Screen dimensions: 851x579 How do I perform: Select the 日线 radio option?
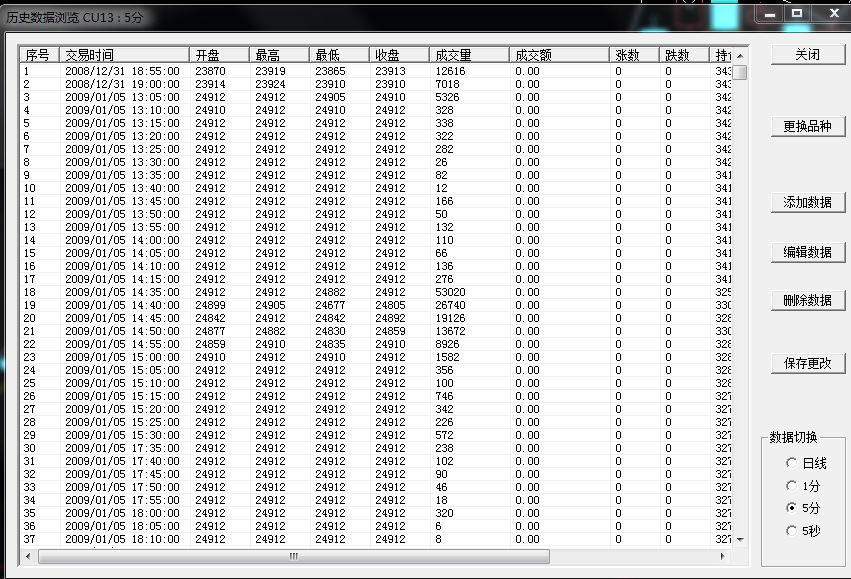(x=792, y=463)
